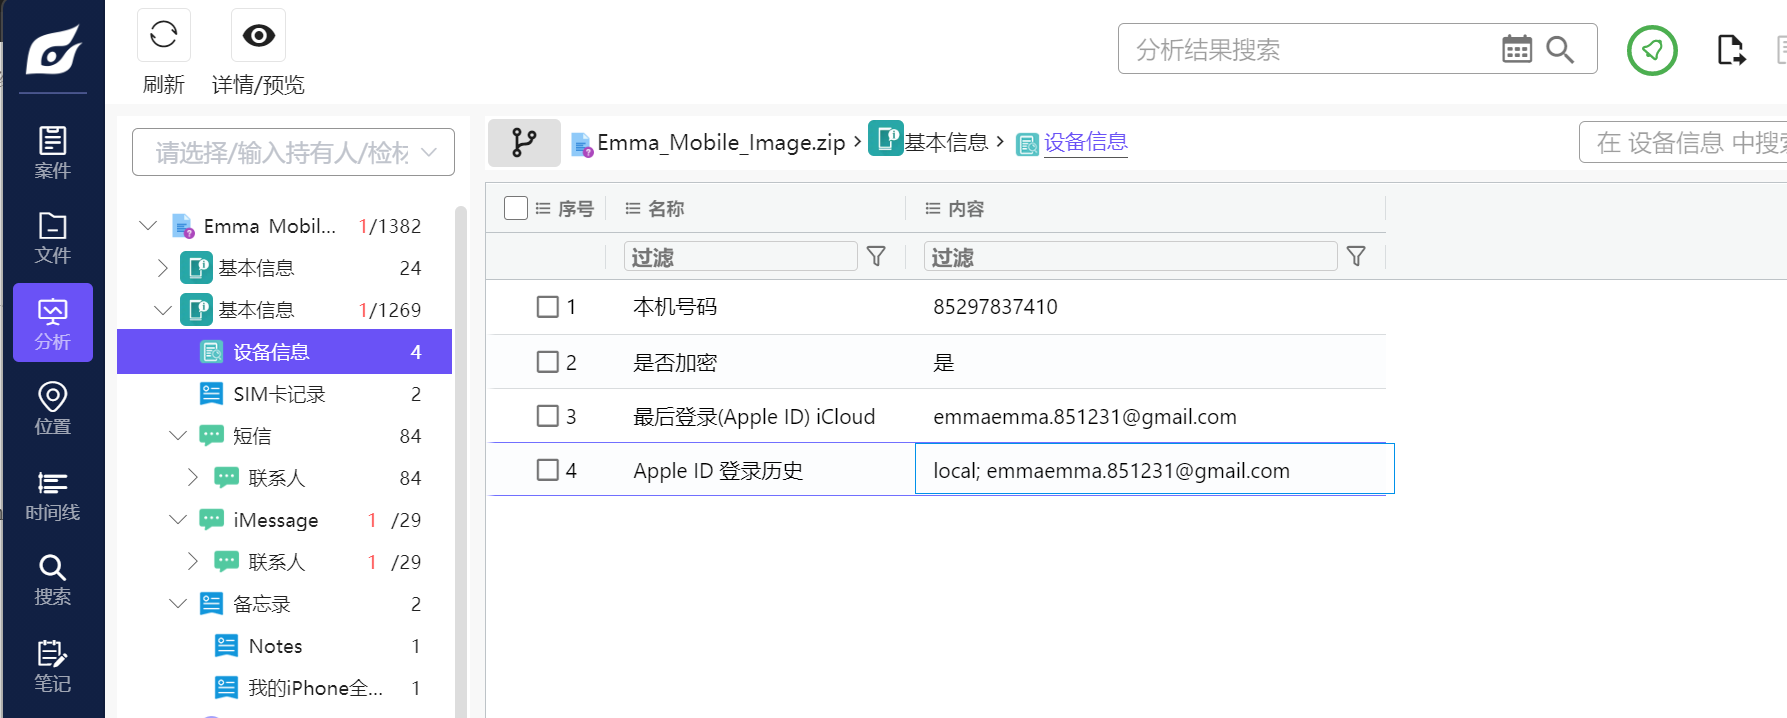The width and height of the screenshot is (1787, 718).
Task: Click the filter funnel for 内容 column
Action: tap(1356, 257)
